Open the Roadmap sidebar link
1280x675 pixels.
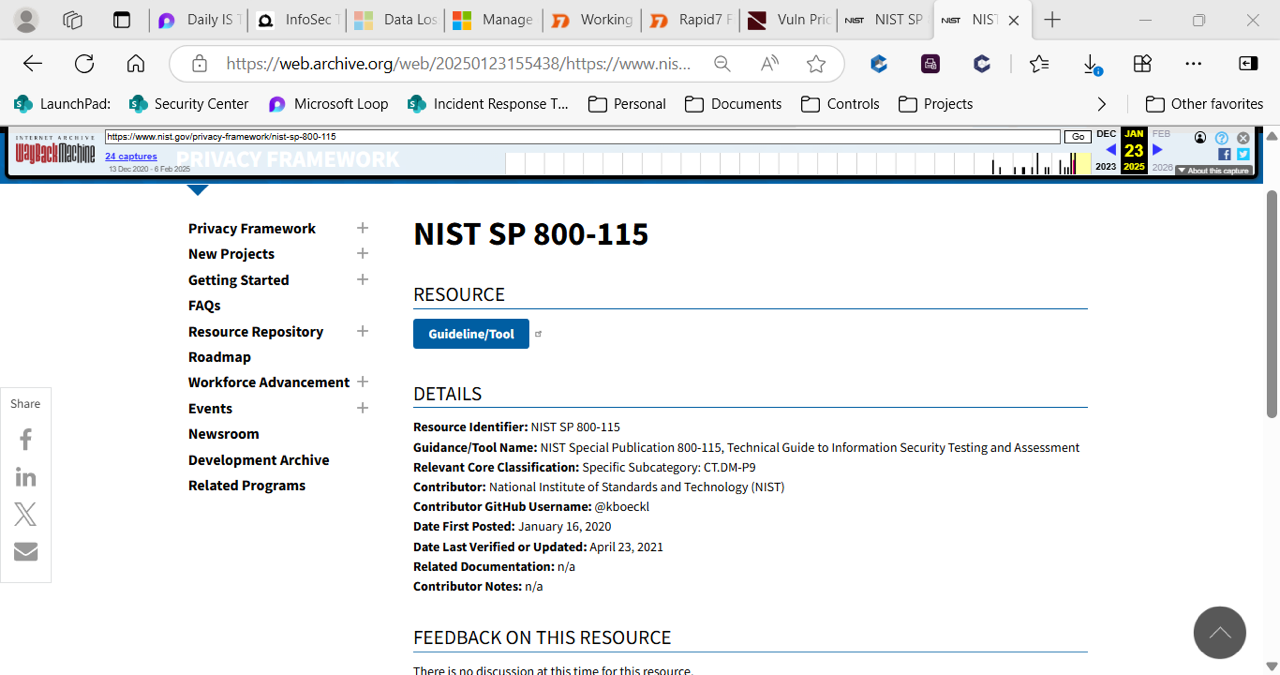click(219, 357)
